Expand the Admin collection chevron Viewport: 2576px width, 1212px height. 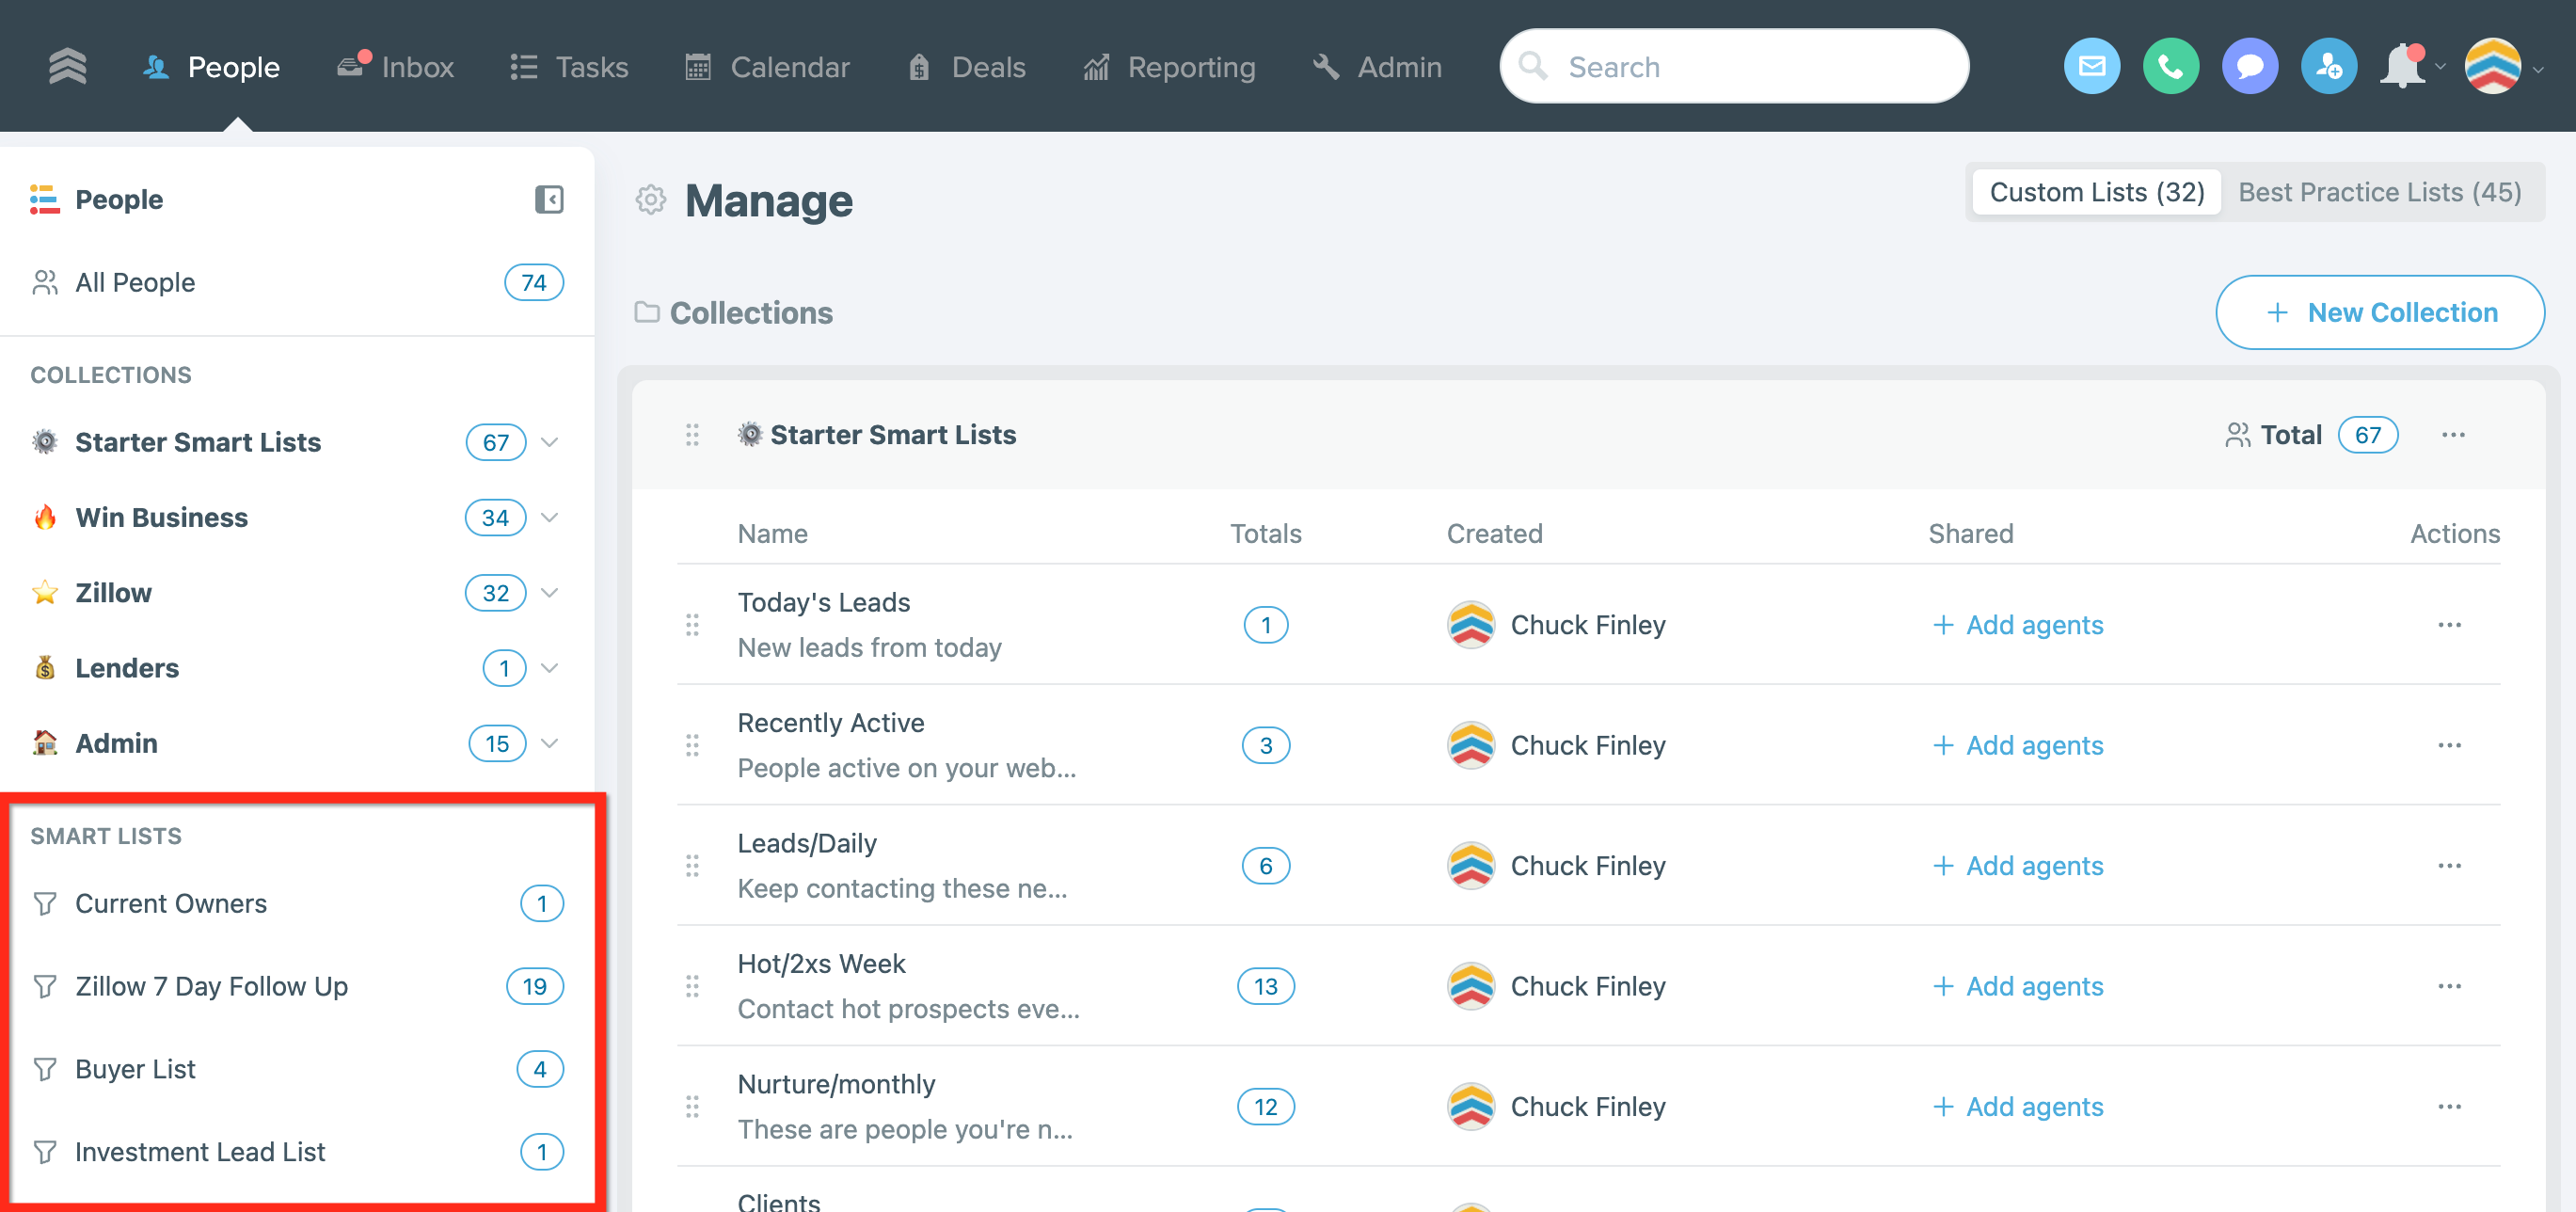[x=549, y=743]
